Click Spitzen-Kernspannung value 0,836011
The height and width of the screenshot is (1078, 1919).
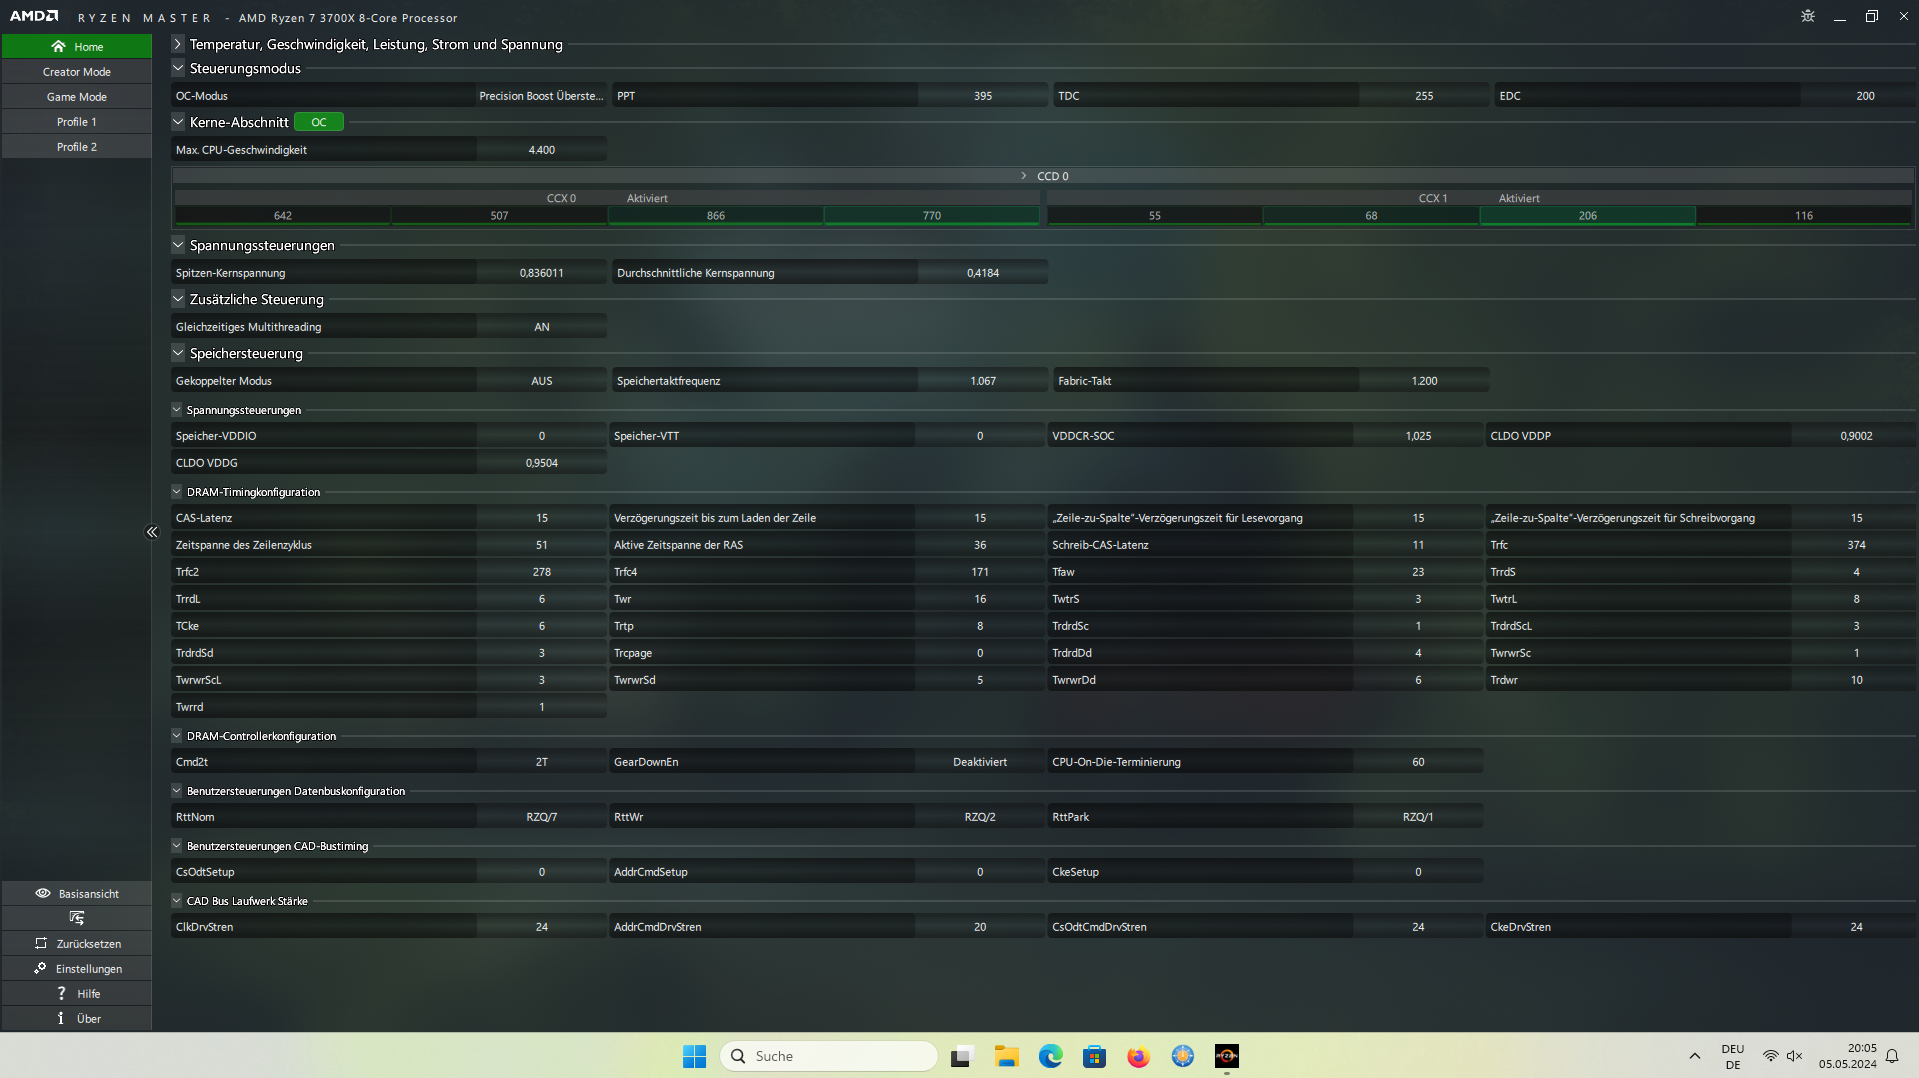(541, 273)
